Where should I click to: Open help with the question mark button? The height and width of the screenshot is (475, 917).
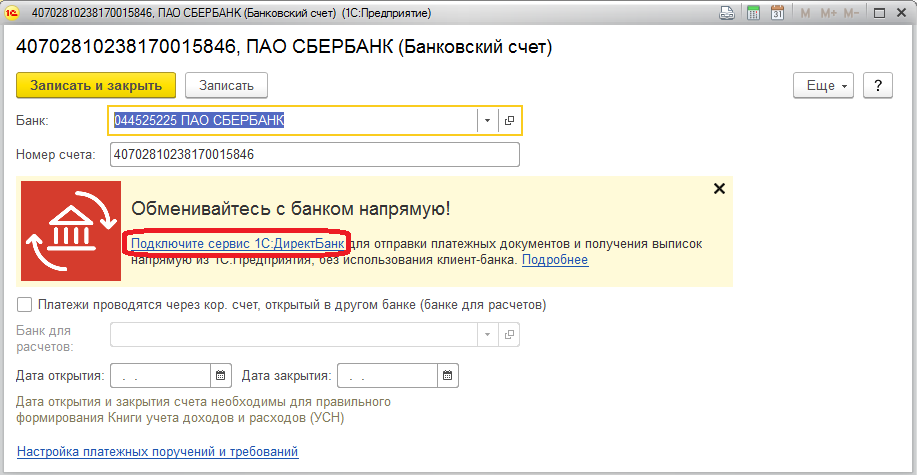[877, 85]
